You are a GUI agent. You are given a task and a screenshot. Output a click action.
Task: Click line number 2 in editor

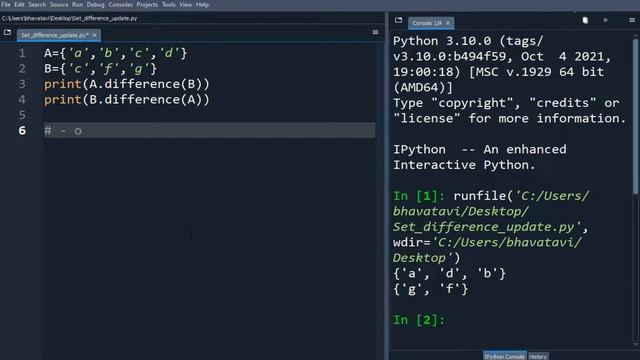[22, 69]
